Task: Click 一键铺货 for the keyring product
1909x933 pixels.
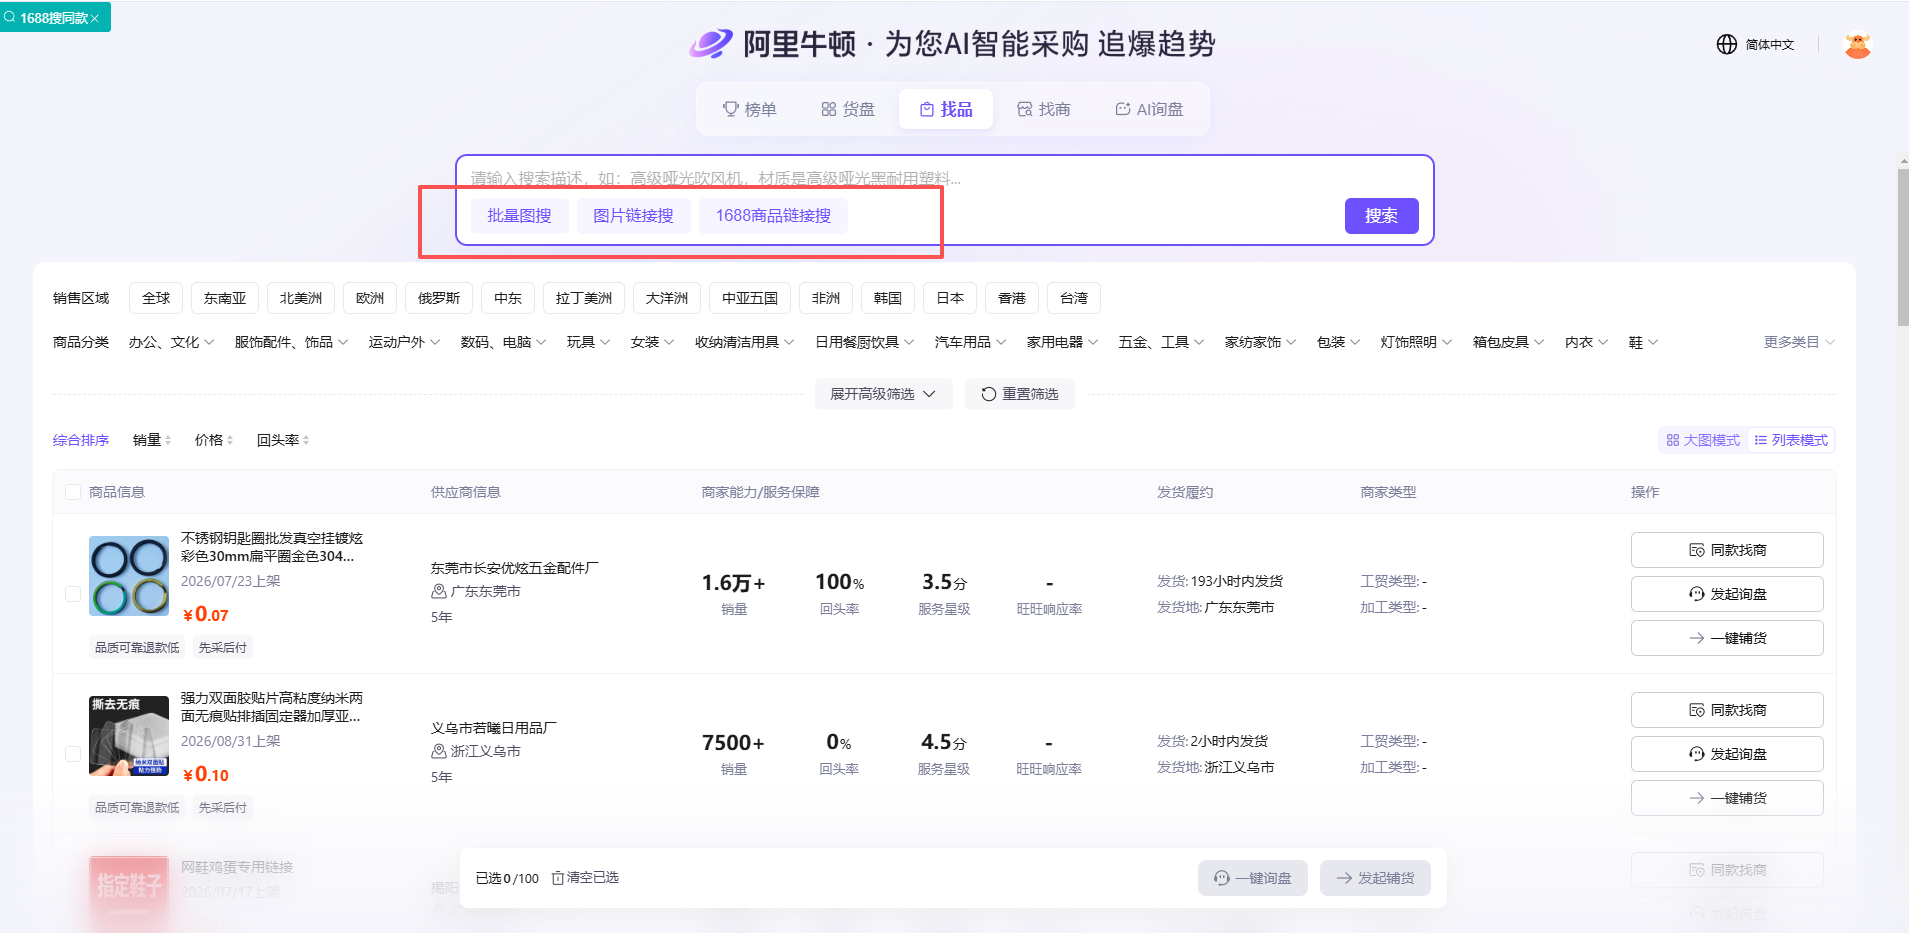Action: (1727, 638)
